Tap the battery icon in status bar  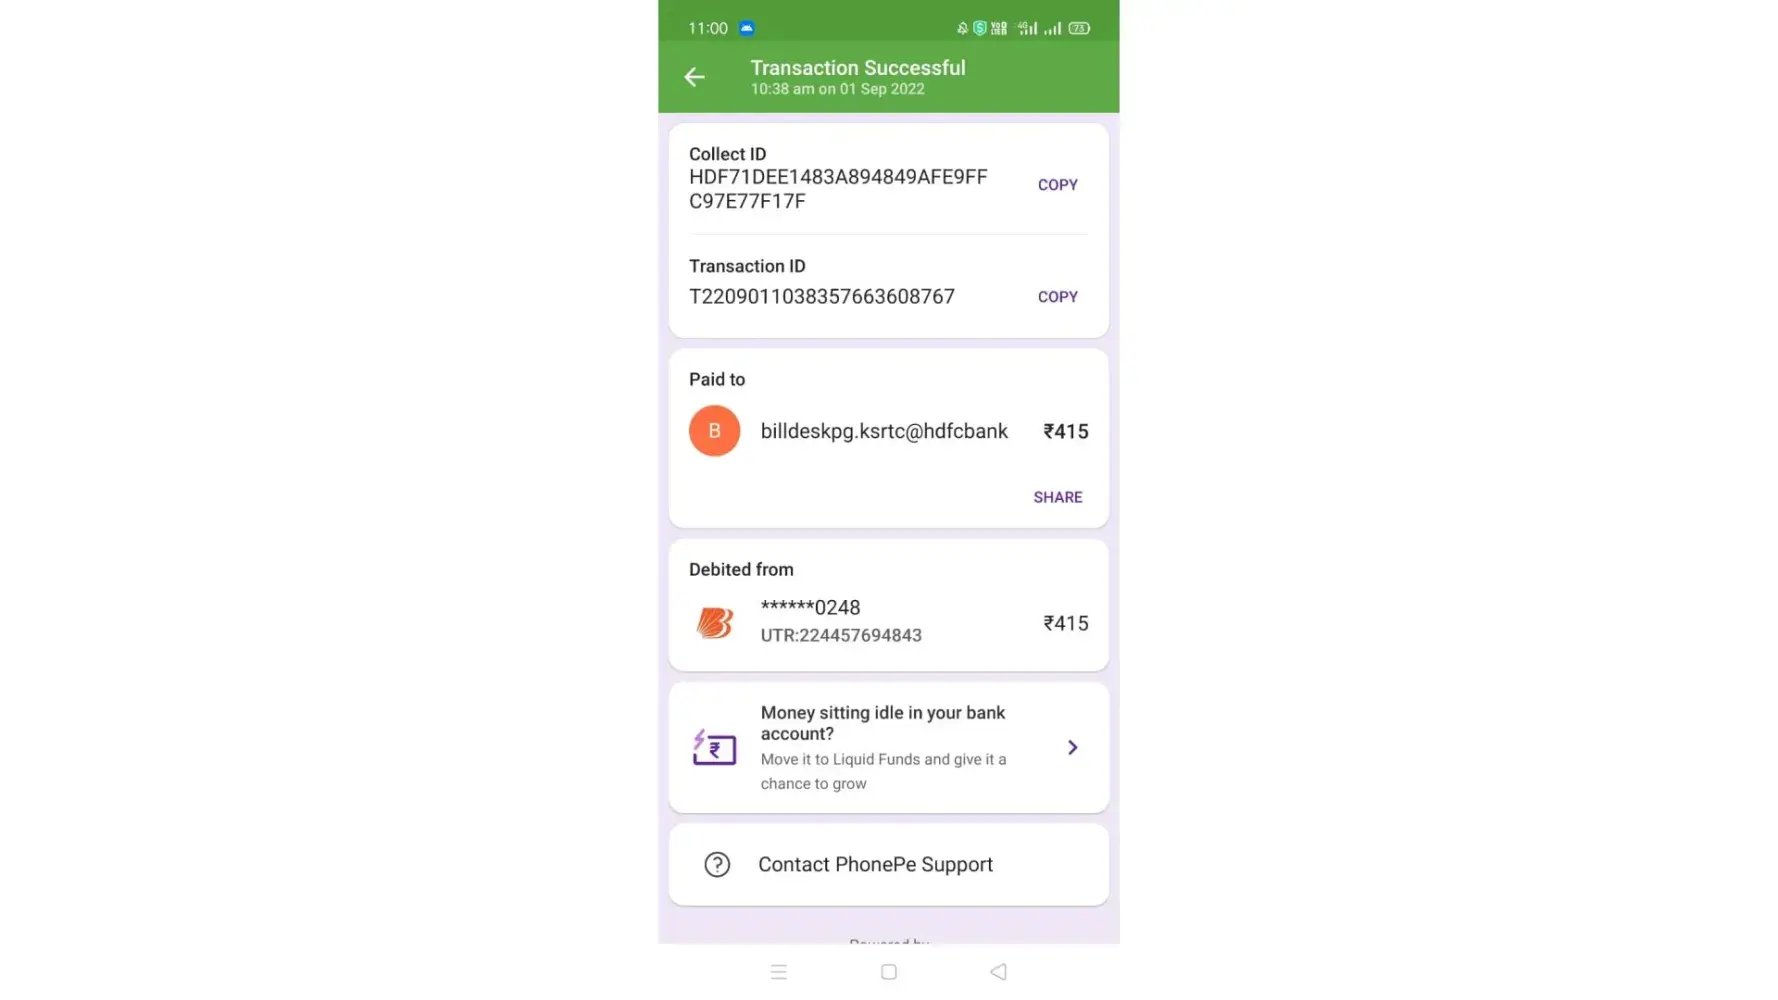pyautogui.click(x=1079, y=28)
